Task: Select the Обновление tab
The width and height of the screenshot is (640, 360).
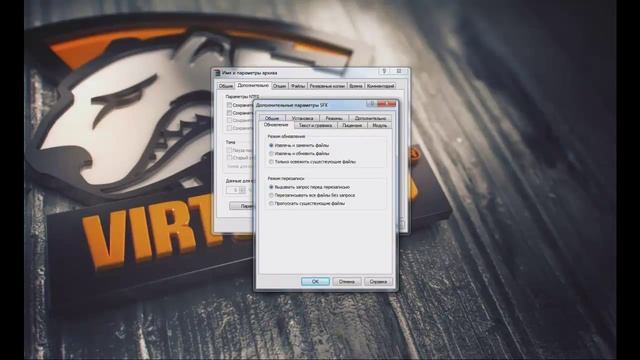Action: point(276,125)
